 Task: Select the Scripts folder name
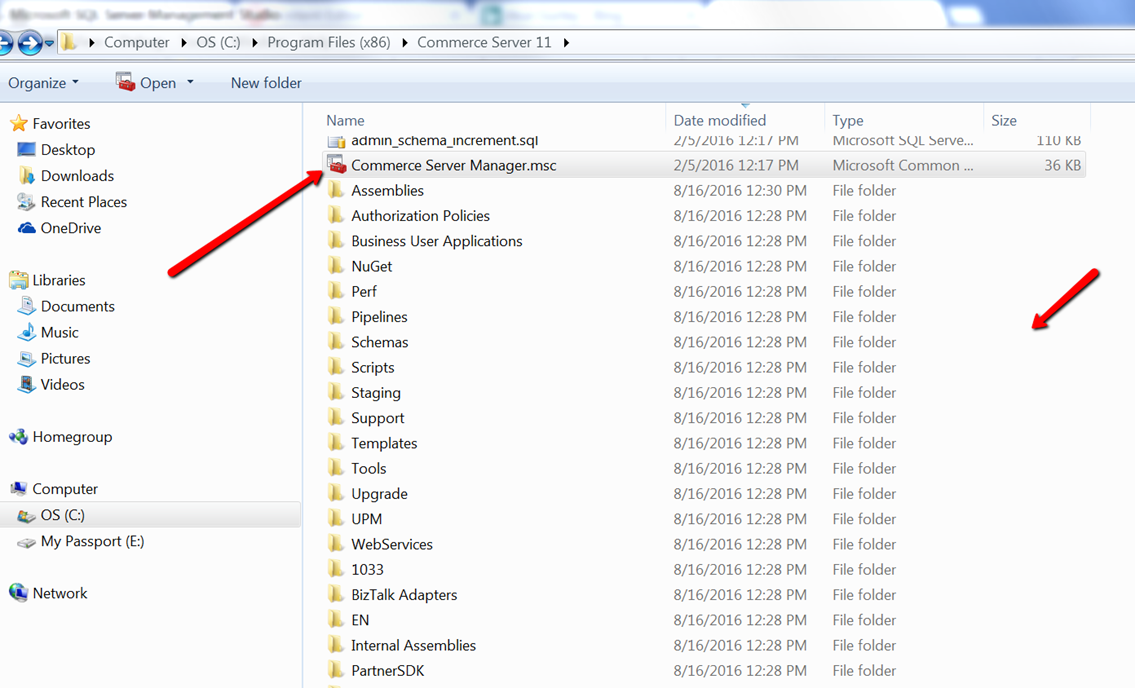373,368
